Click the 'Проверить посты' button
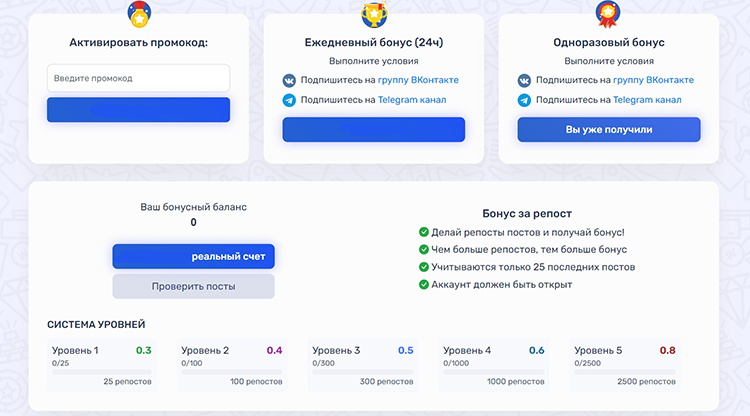The image size is (750, 416). pos(193,287)
